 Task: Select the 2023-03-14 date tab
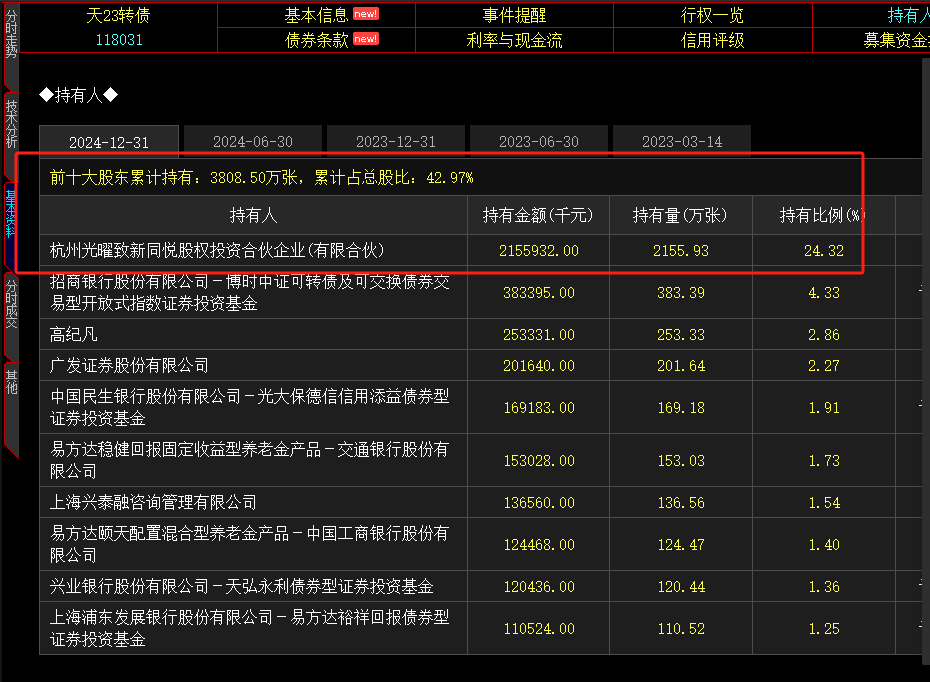[x=682, y=141]
